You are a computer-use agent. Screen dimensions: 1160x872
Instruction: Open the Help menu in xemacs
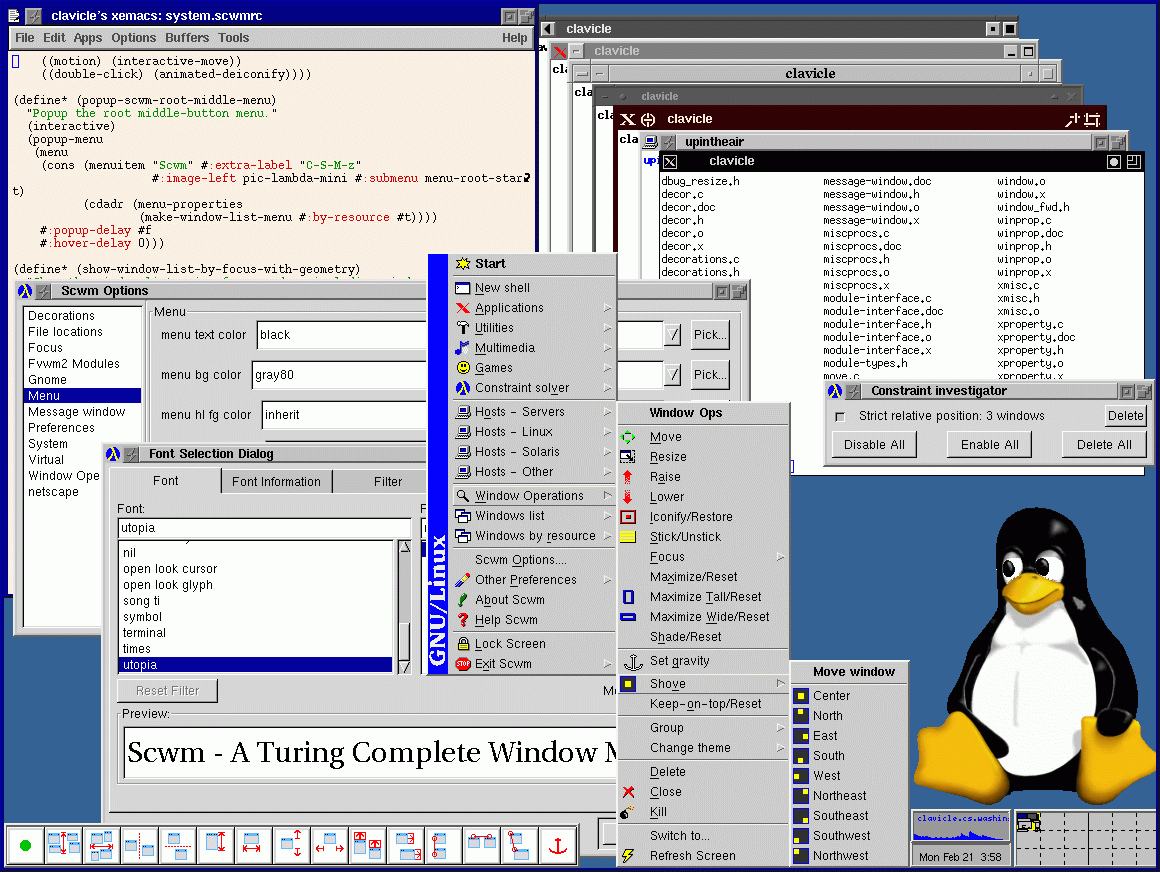pos(514,38)
